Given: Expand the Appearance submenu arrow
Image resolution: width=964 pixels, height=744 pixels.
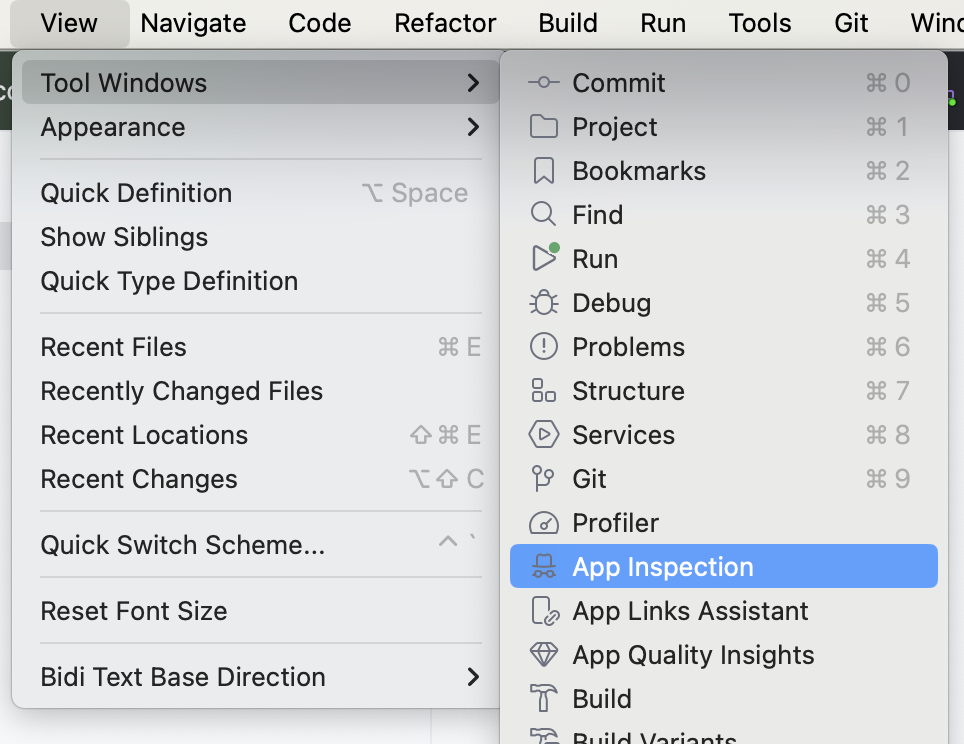Looking at the screenshot, I should 473,127.
